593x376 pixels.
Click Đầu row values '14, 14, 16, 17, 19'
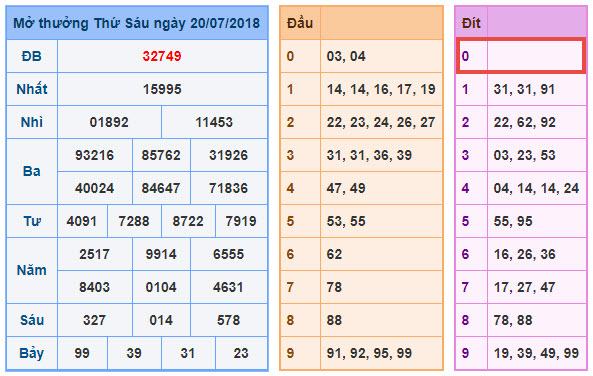point(381,89)
